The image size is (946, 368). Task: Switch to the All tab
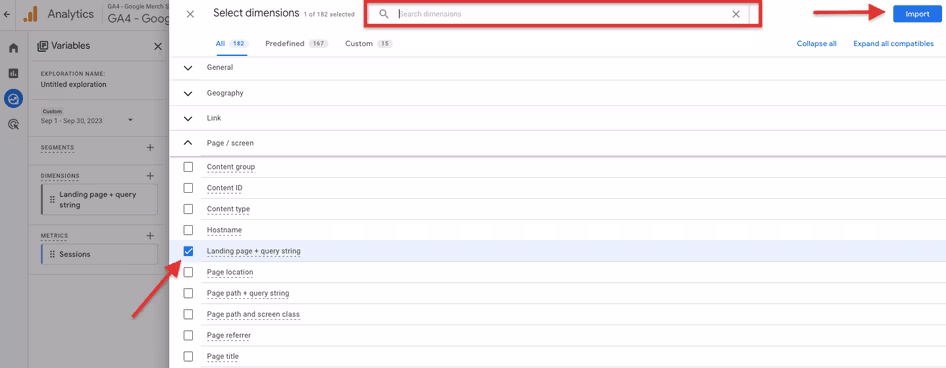[232, 43]
